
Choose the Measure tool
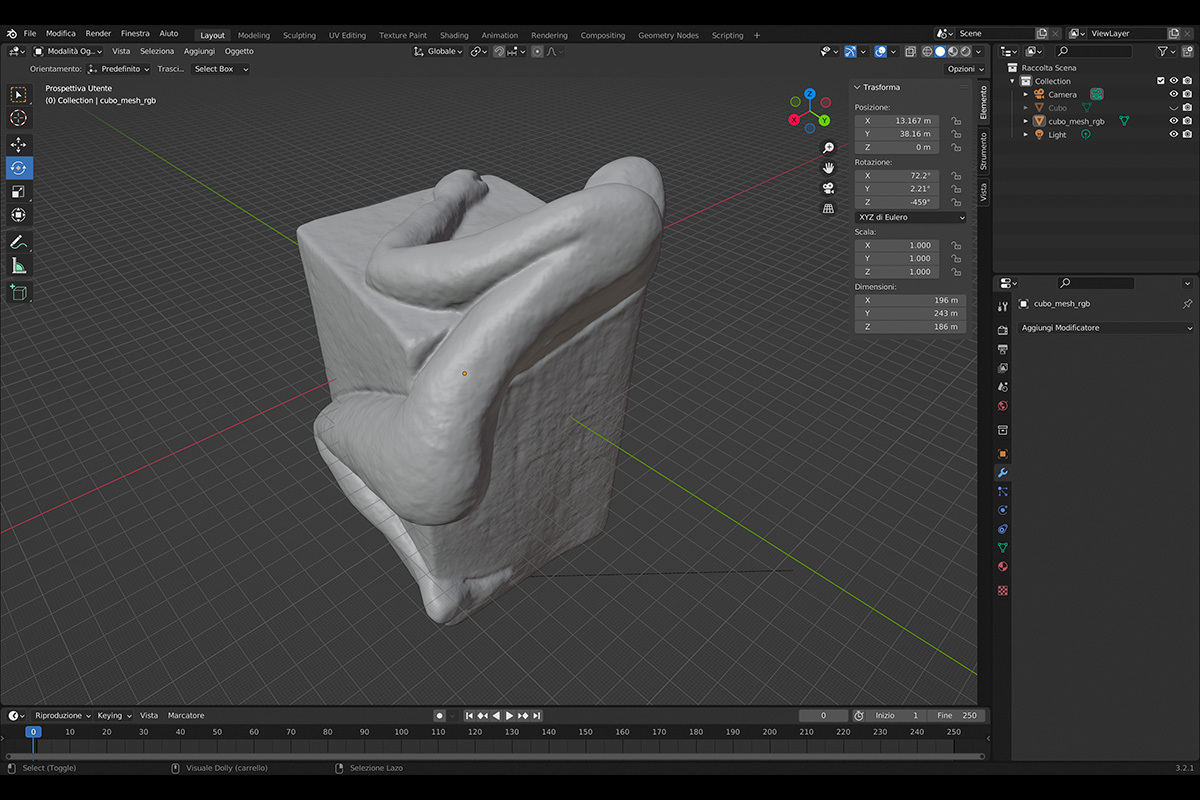pos(18,265)
